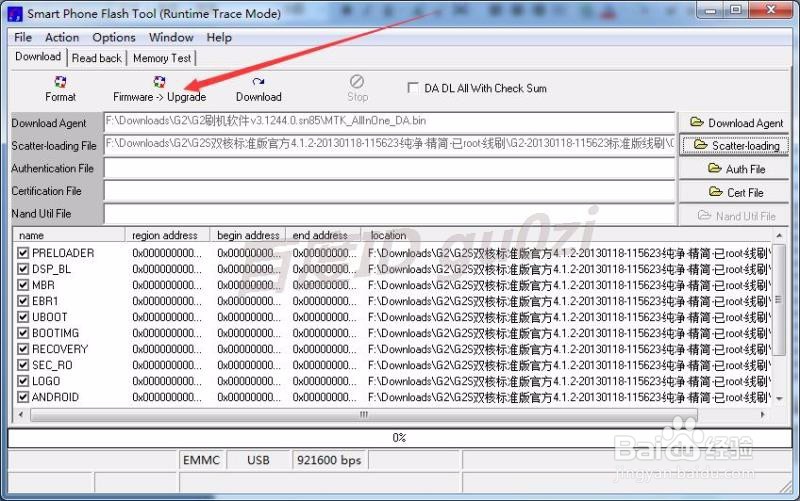Open the File menu
Screen dimensions: 800x501
tap(23, 37)
